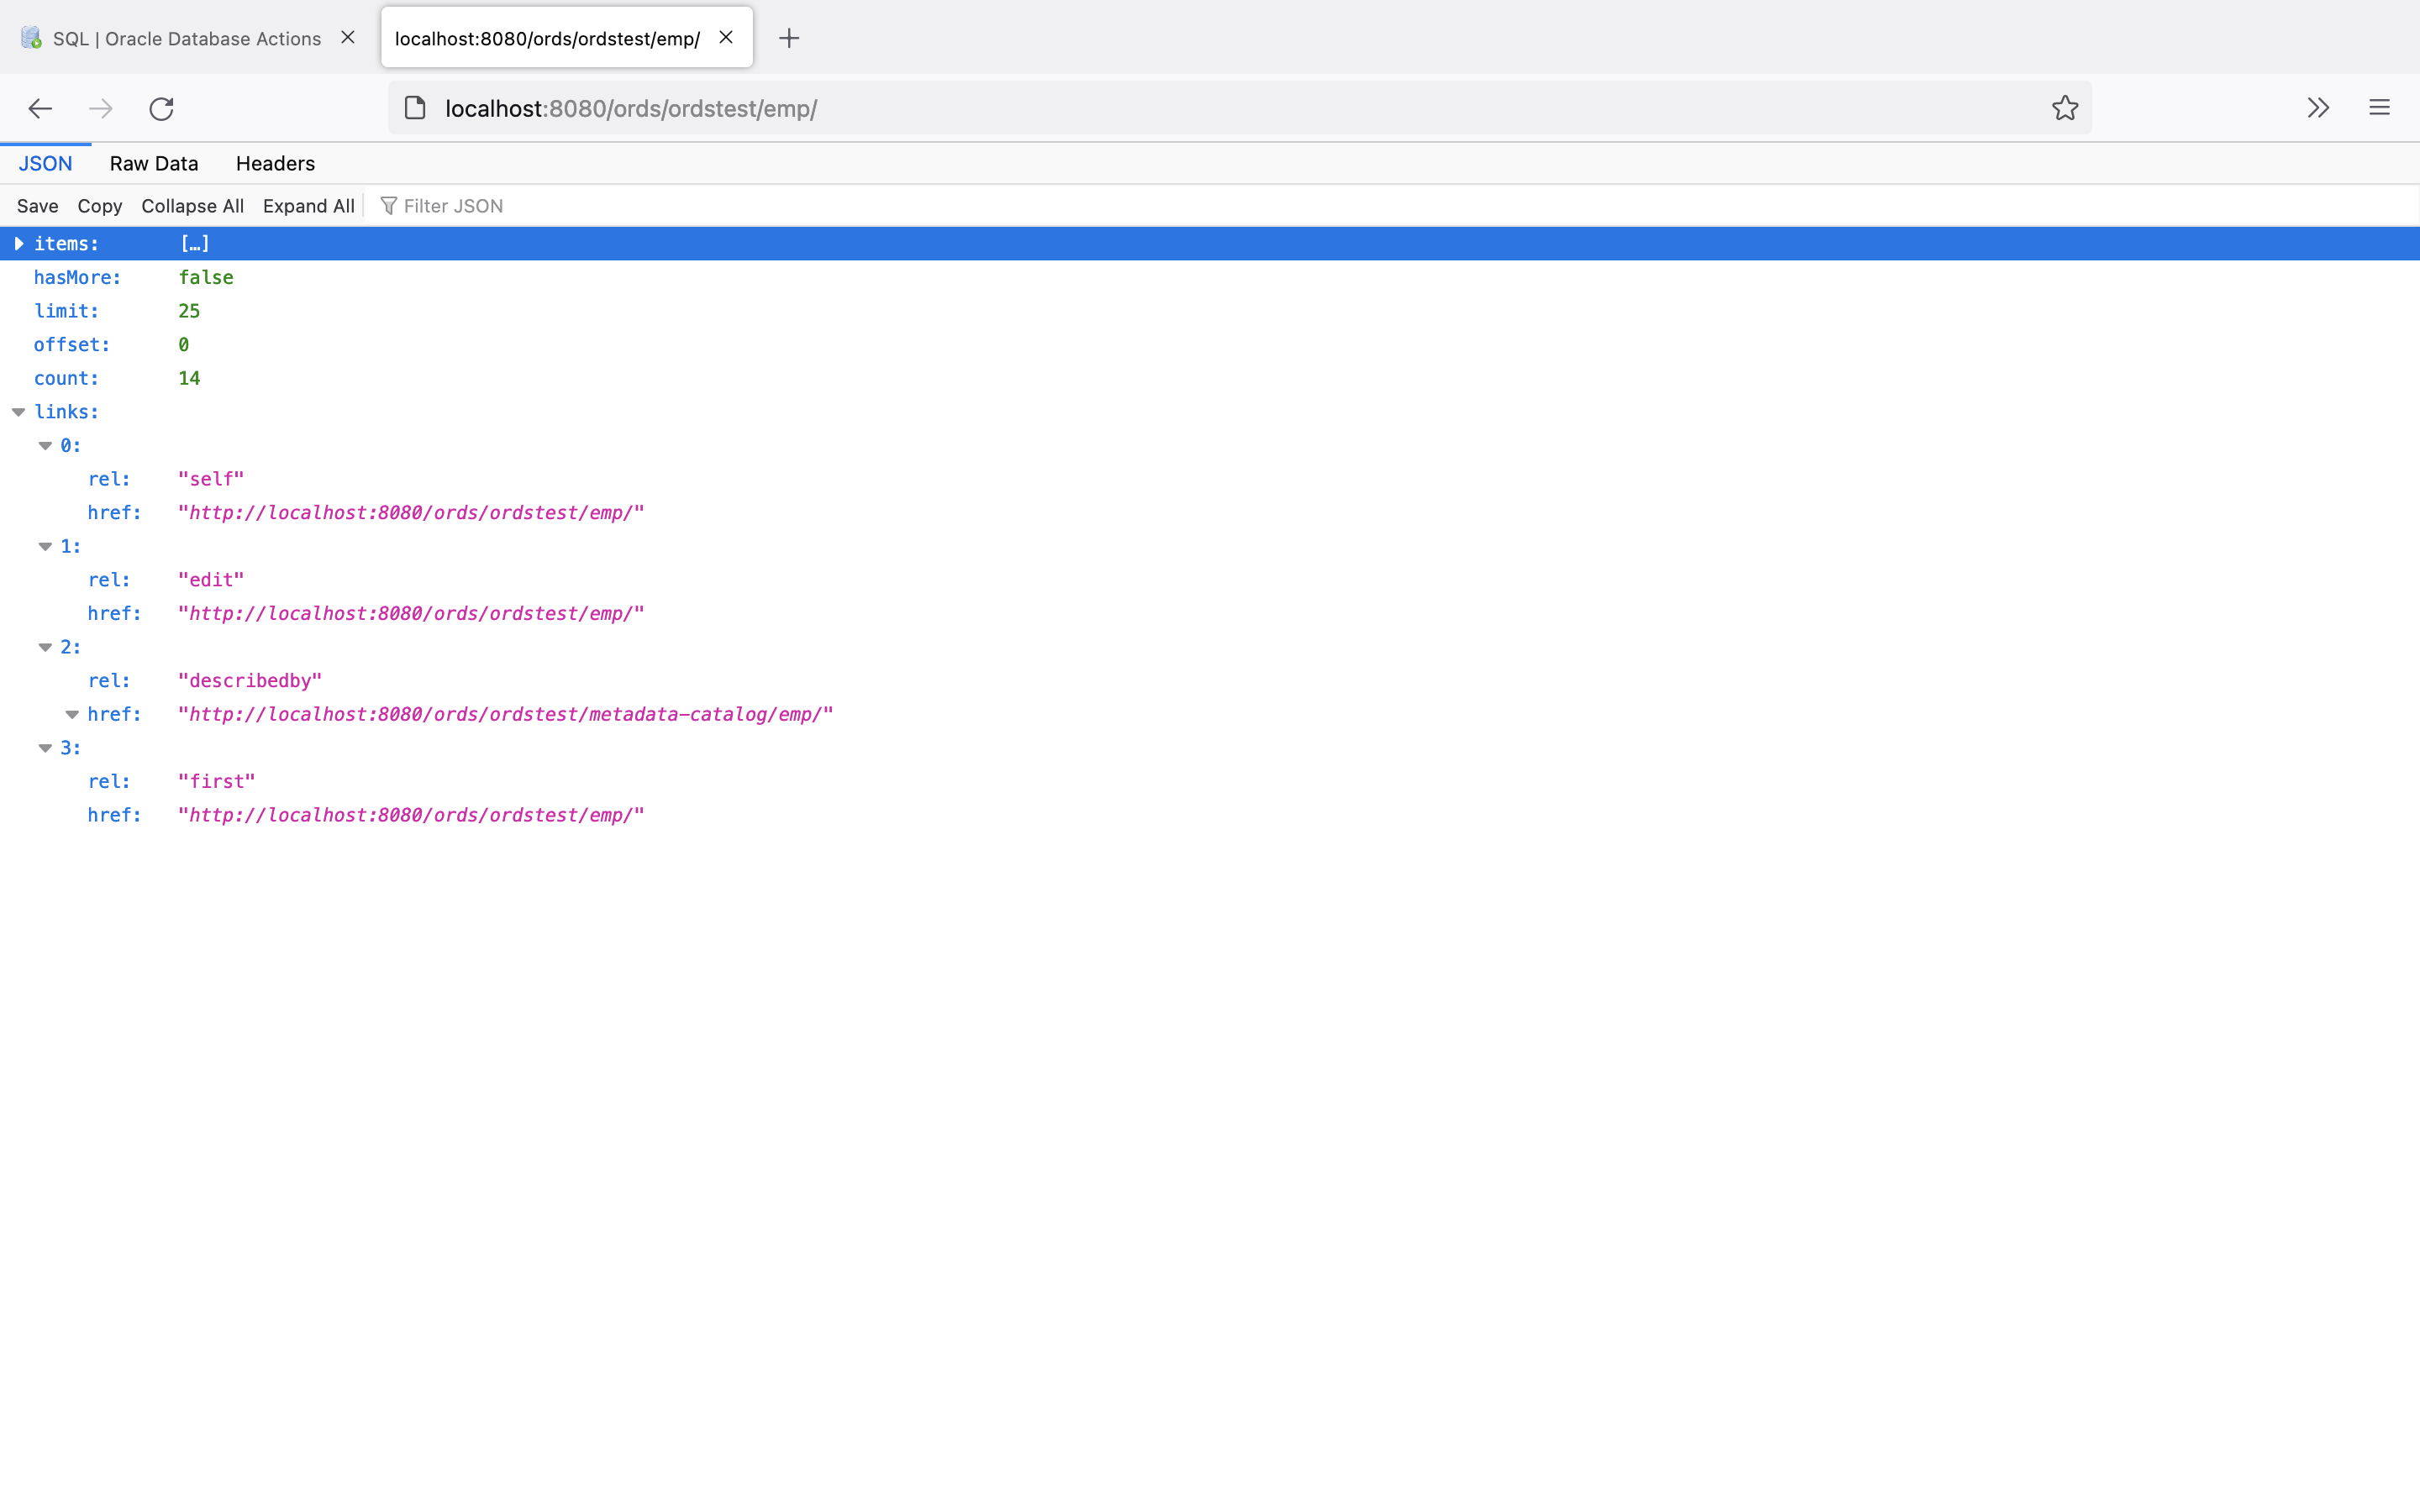Click Expand All
2420x1512 pixels.
coord(308,205)
